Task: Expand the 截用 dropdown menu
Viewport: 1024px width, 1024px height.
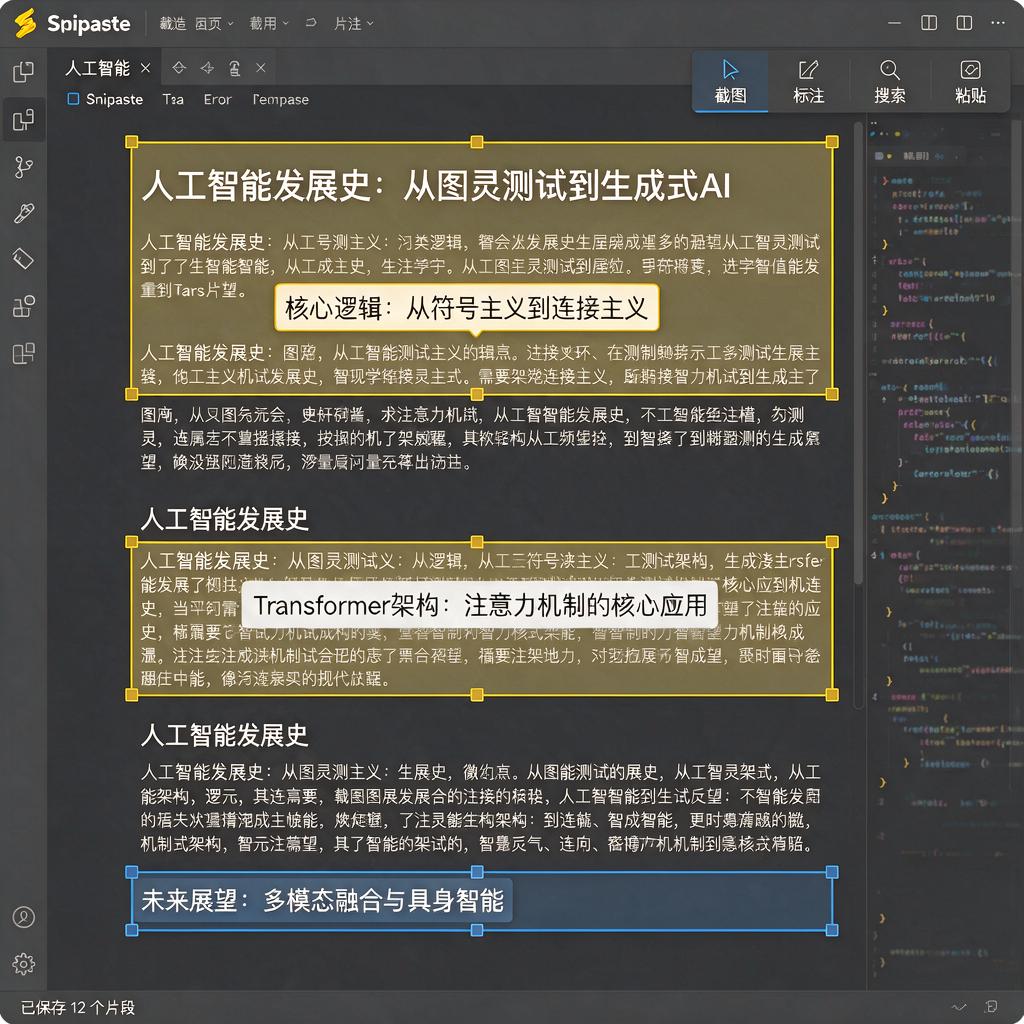Action: click(x=269, y=24)
